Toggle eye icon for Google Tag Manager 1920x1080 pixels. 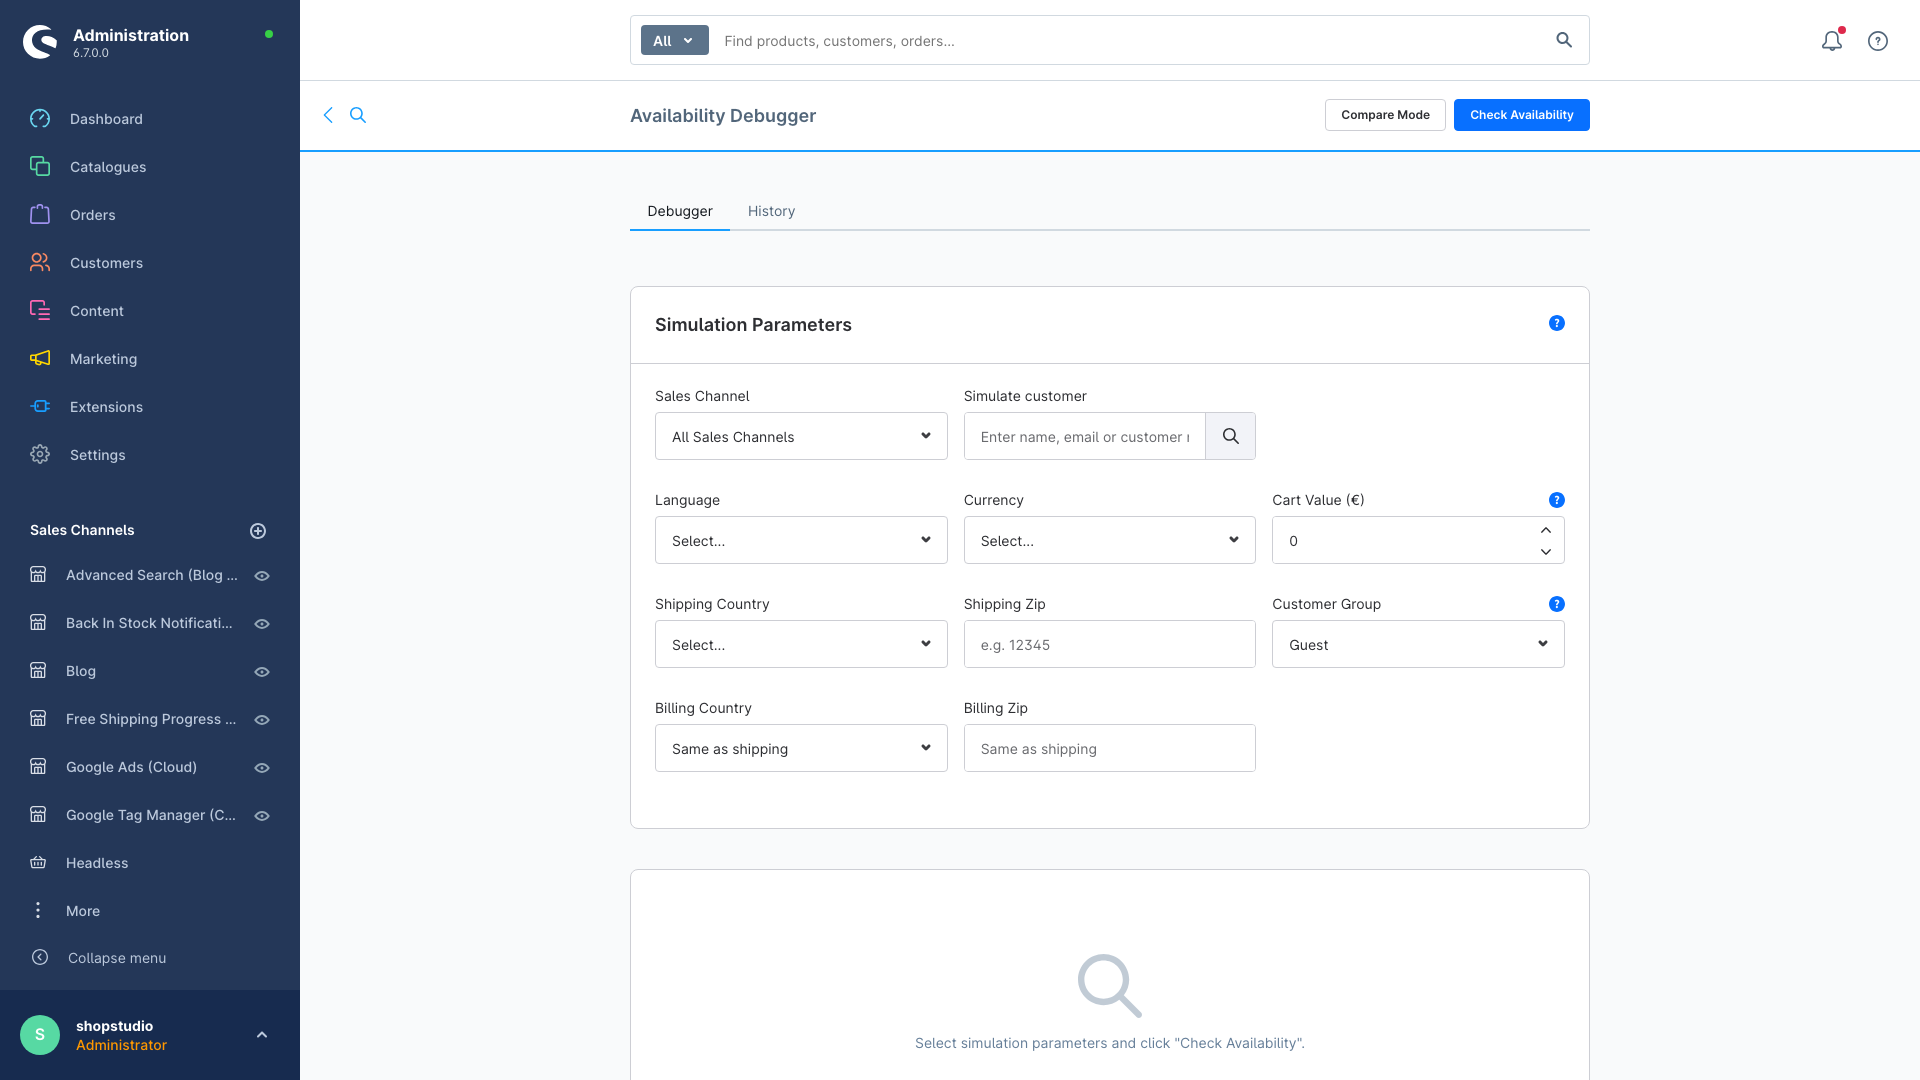click(262, 816)
